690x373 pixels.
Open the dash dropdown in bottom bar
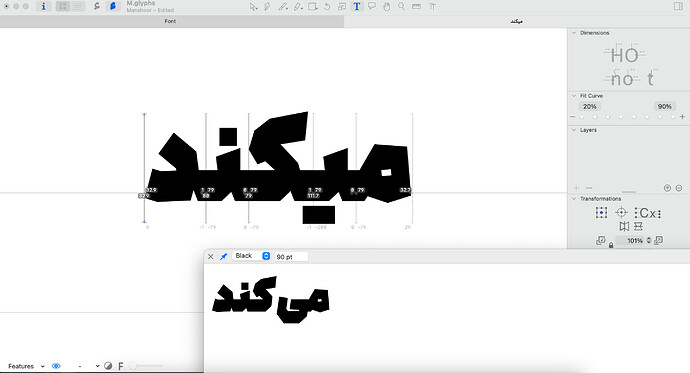pyautogui.click(x=88, y=366)
